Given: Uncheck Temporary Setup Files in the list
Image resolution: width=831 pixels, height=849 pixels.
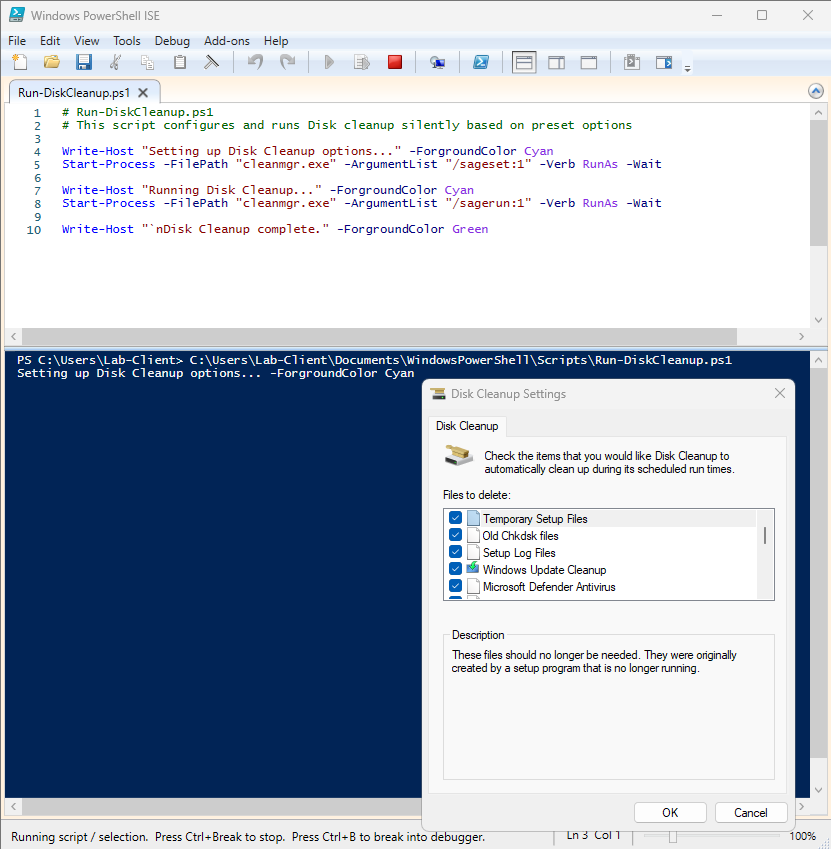Looking at the screenshot, I should [x=456, y=518].
